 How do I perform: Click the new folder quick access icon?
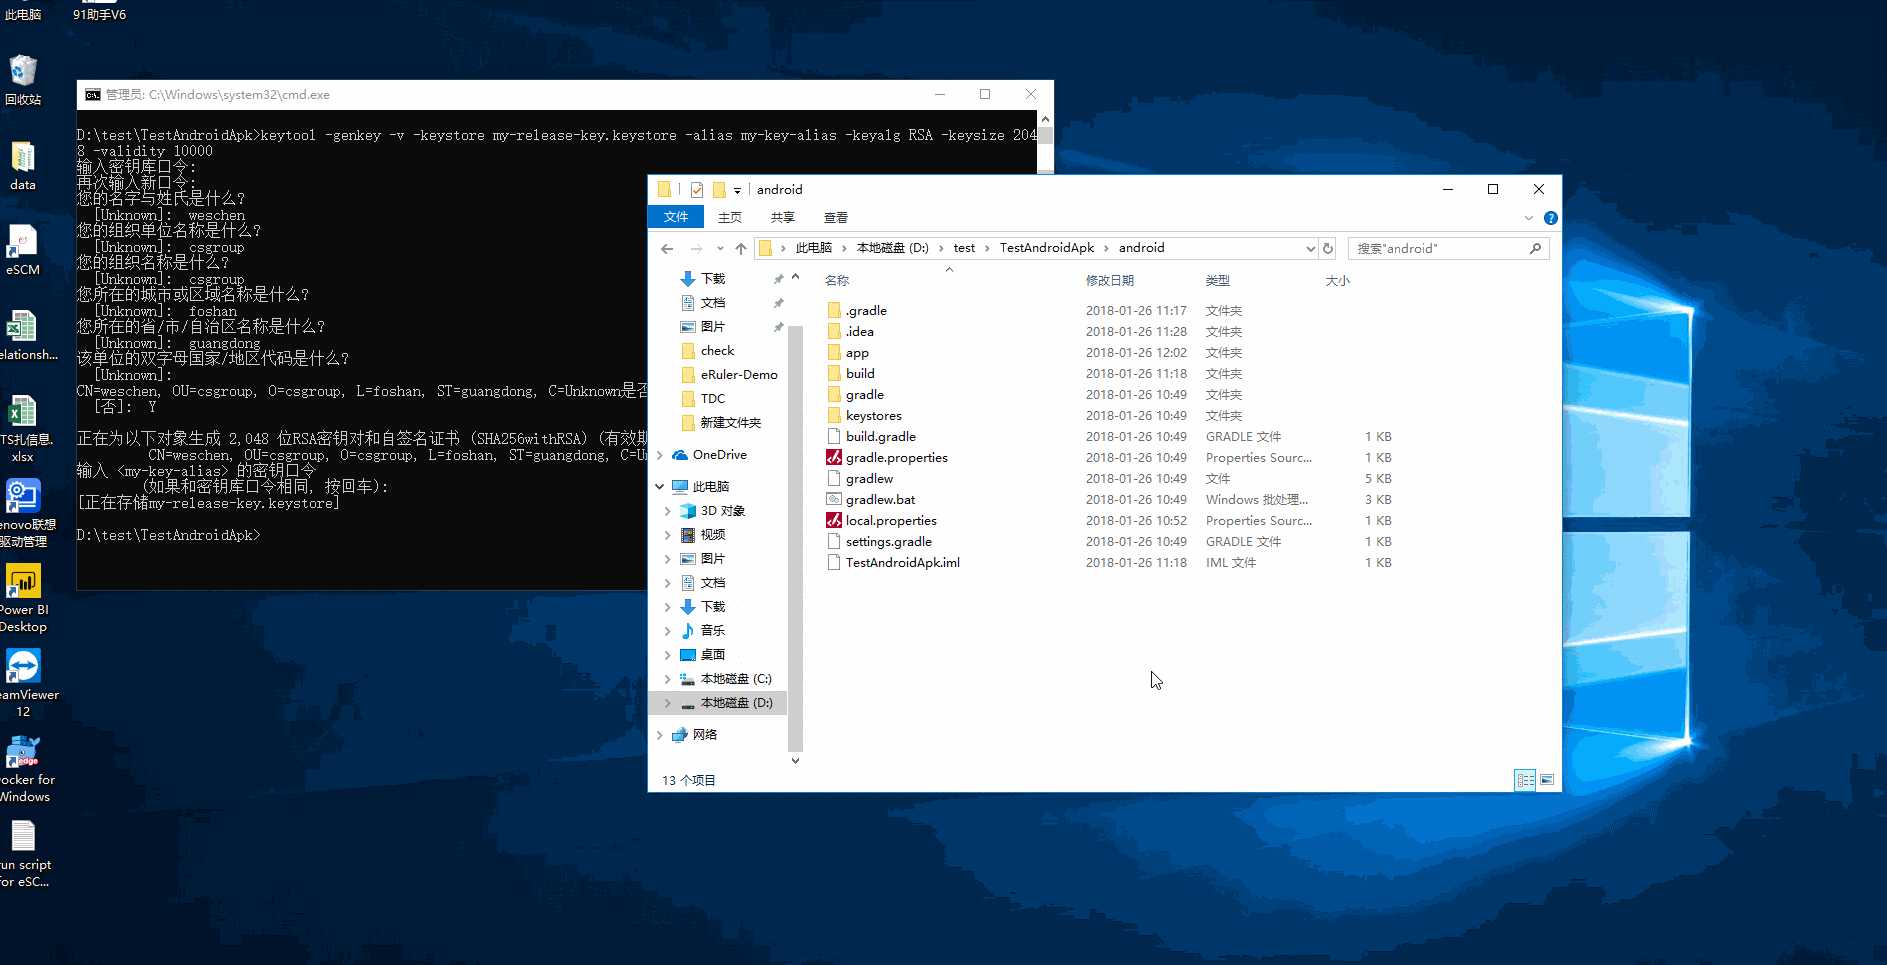(x=719, y=190)
